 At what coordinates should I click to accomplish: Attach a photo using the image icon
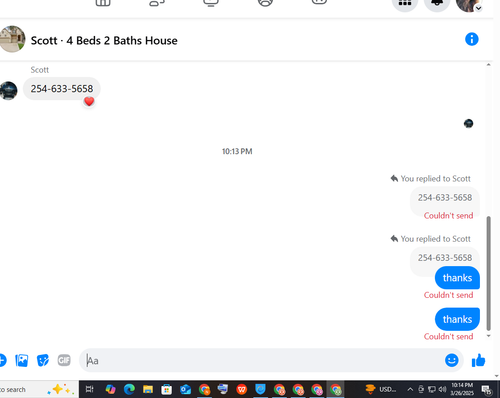22,360
